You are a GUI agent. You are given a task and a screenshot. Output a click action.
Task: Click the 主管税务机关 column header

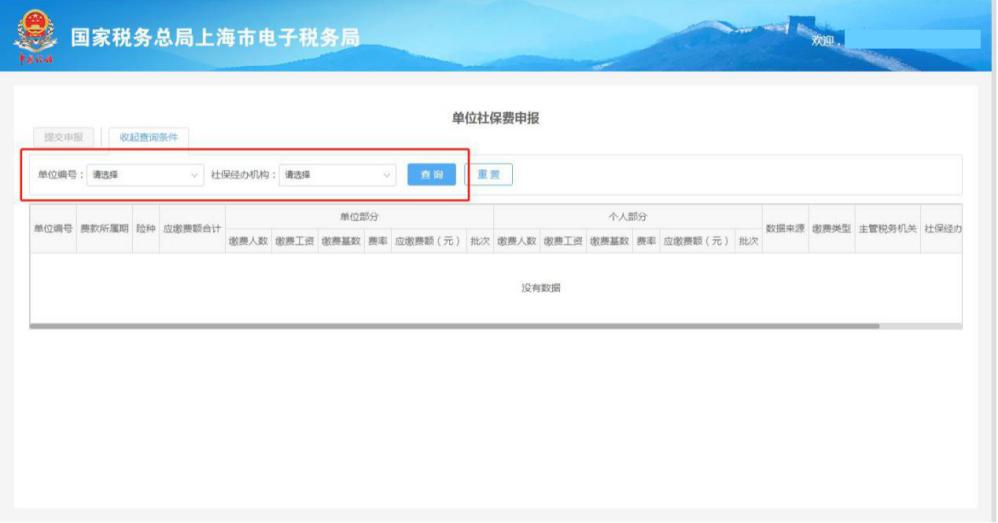888,228
